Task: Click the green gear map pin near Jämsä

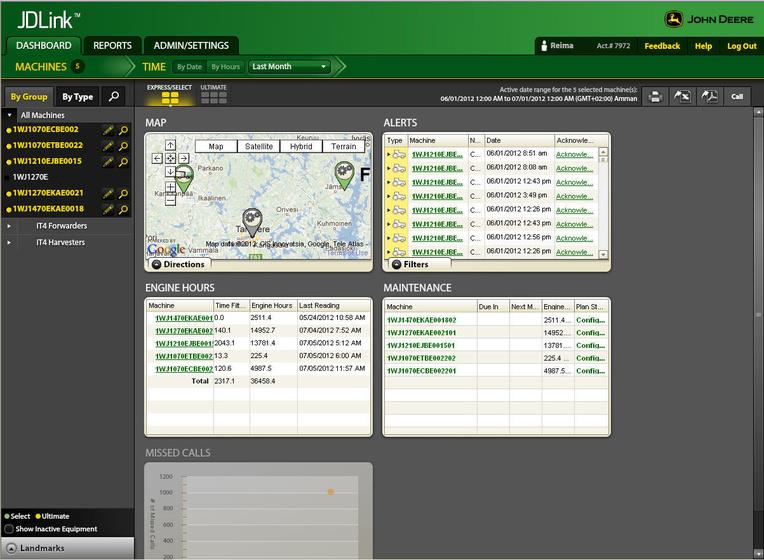Action: point(344,174)
